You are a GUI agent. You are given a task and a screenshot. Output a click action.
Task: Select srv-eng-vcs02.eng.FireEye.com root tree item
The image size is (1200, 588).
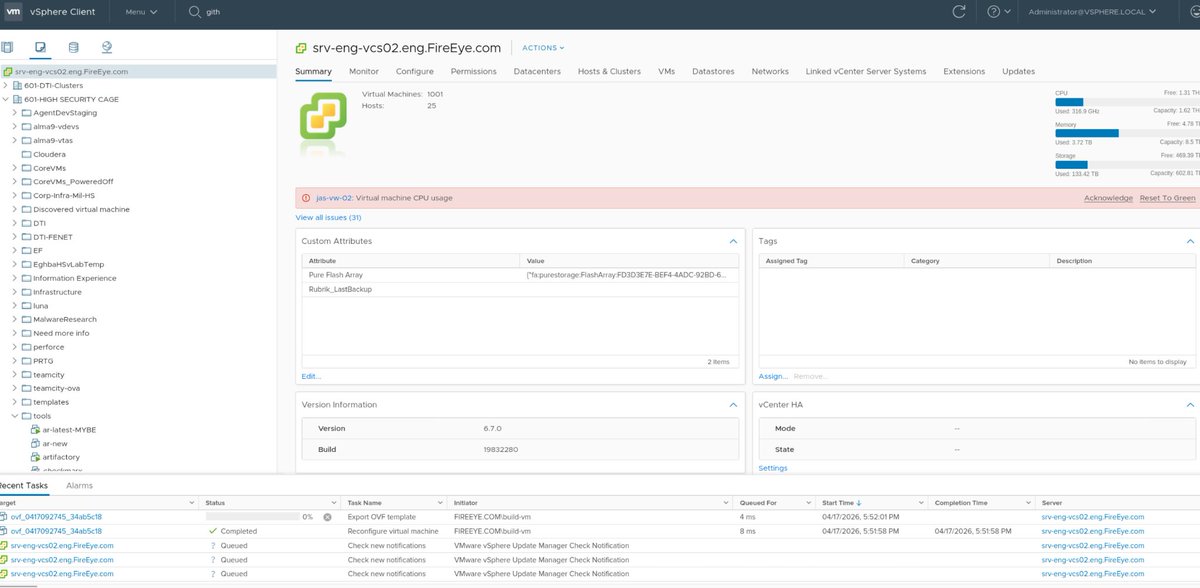click(x=138, y=71)
